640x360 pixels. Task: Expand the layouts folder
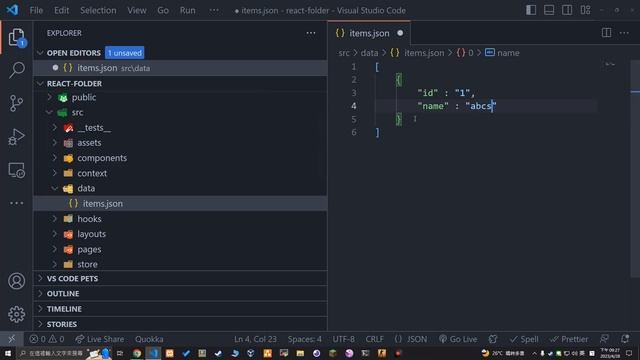[55, 234]
